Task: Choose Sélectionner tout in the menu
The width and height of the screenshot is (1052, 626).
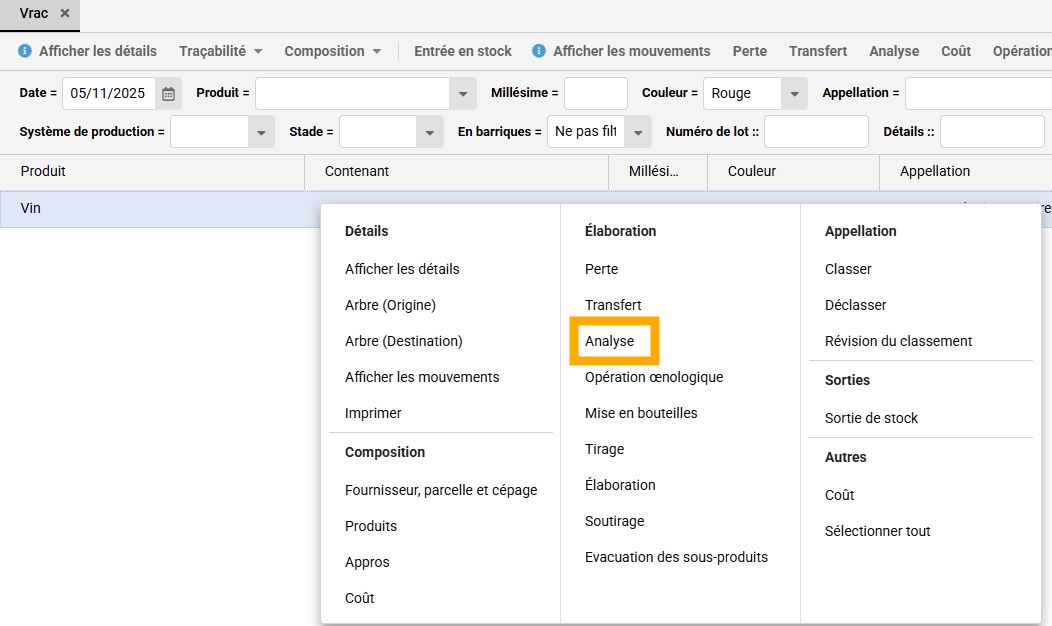Action: pyautogui.click(x=877, y=531)
